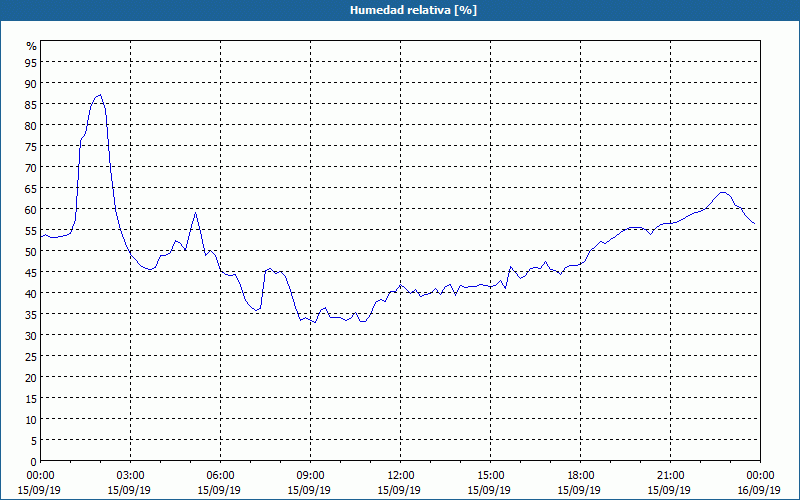The width and height of the screenshot is (800, 500).
Task: Click the 'Humedad relativa [%]' chart title
Action: click(x=413, y=10)
